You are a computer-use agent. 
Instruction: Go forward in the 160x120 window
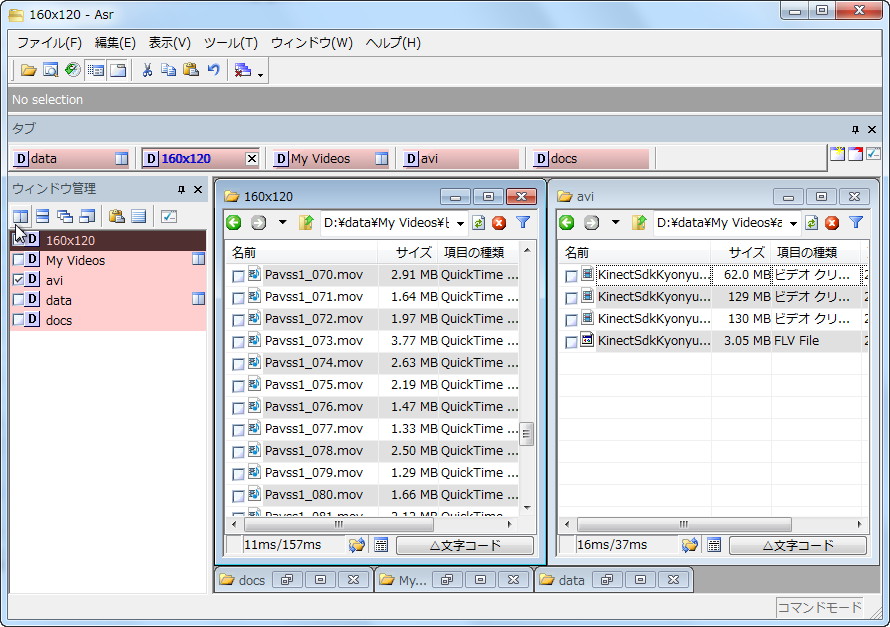(258, 223)
